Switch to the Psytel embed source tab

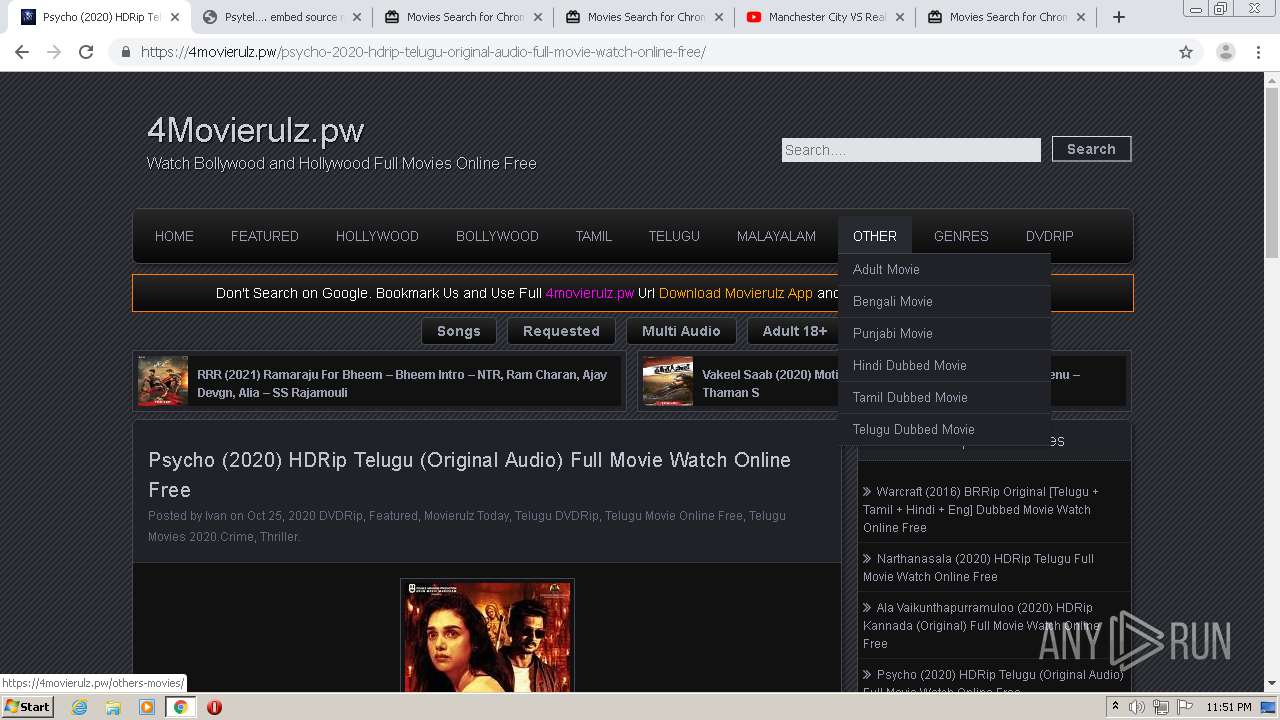(281, 17)
